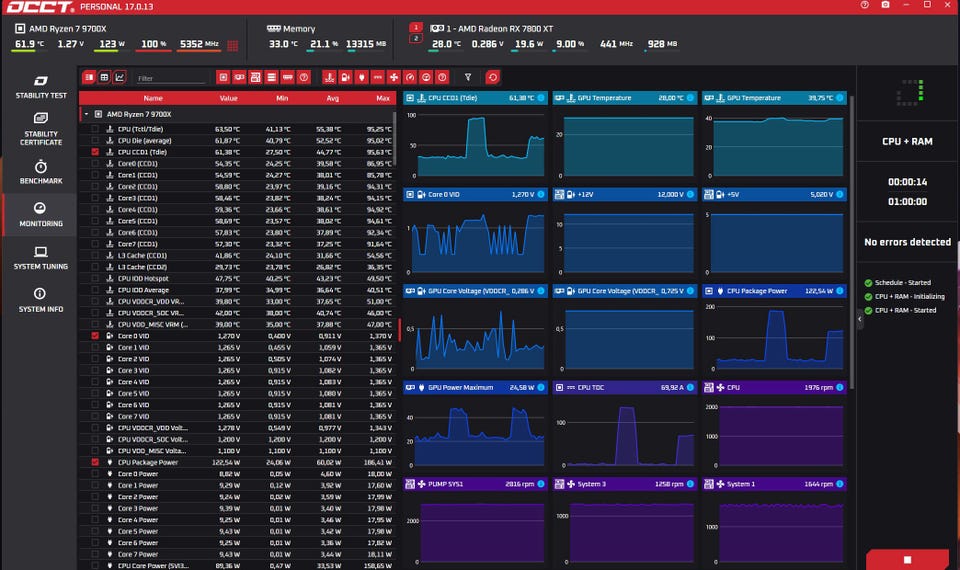Click the CPU fan 1976 rpm graph
Screen dimensions: 960x570
[x=775, y=429]
